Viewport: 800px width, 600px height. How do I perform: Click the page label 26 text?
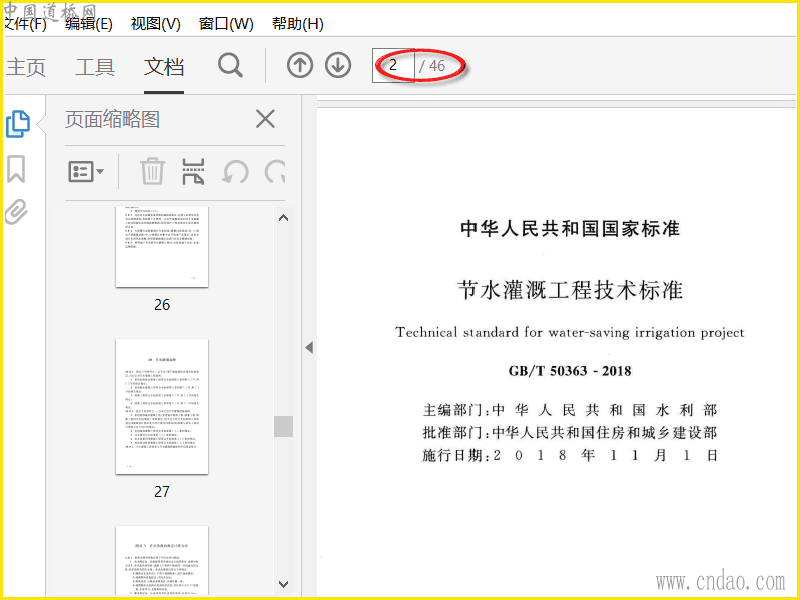click(x=162, y=305)
